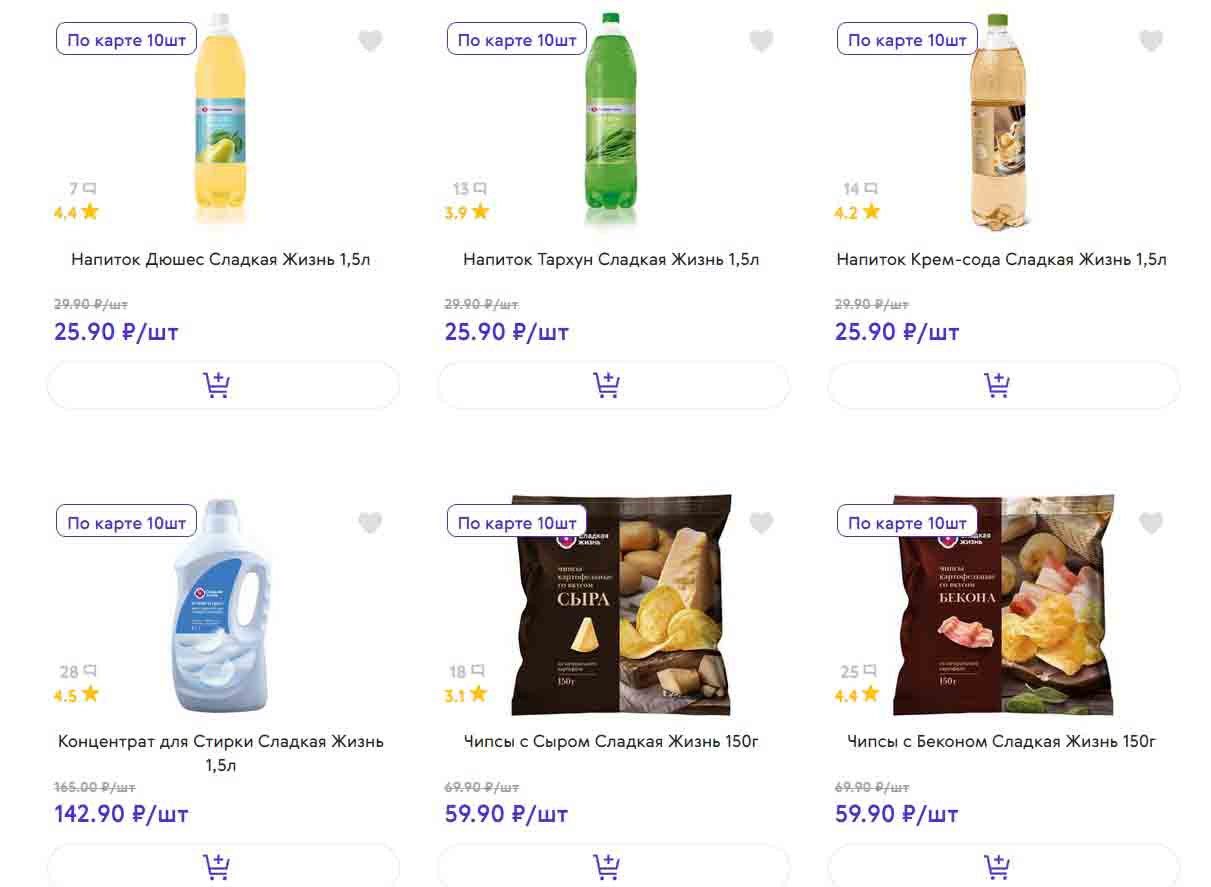This screenshot has width=1211, height=887.
Task: Open the Напиток Дюшес Сладкая Жизнь title link
Action: click(221, 260)
